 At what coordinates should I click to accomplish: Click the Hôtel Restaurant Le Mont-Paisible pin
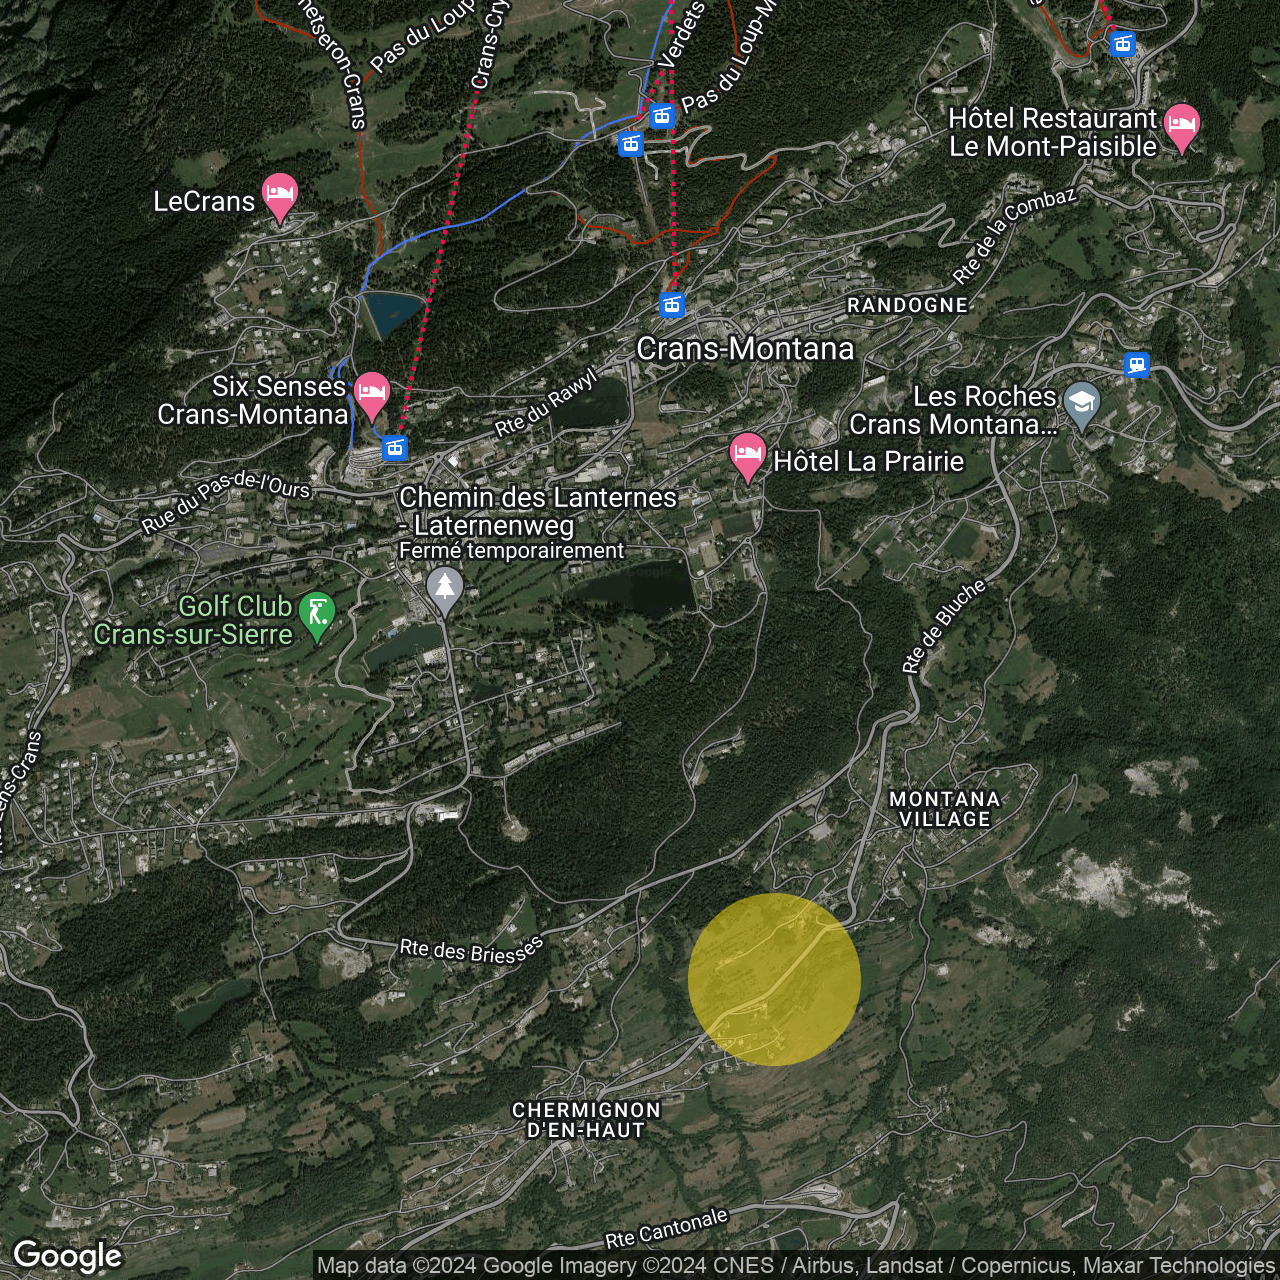(x=1181, y=125)
